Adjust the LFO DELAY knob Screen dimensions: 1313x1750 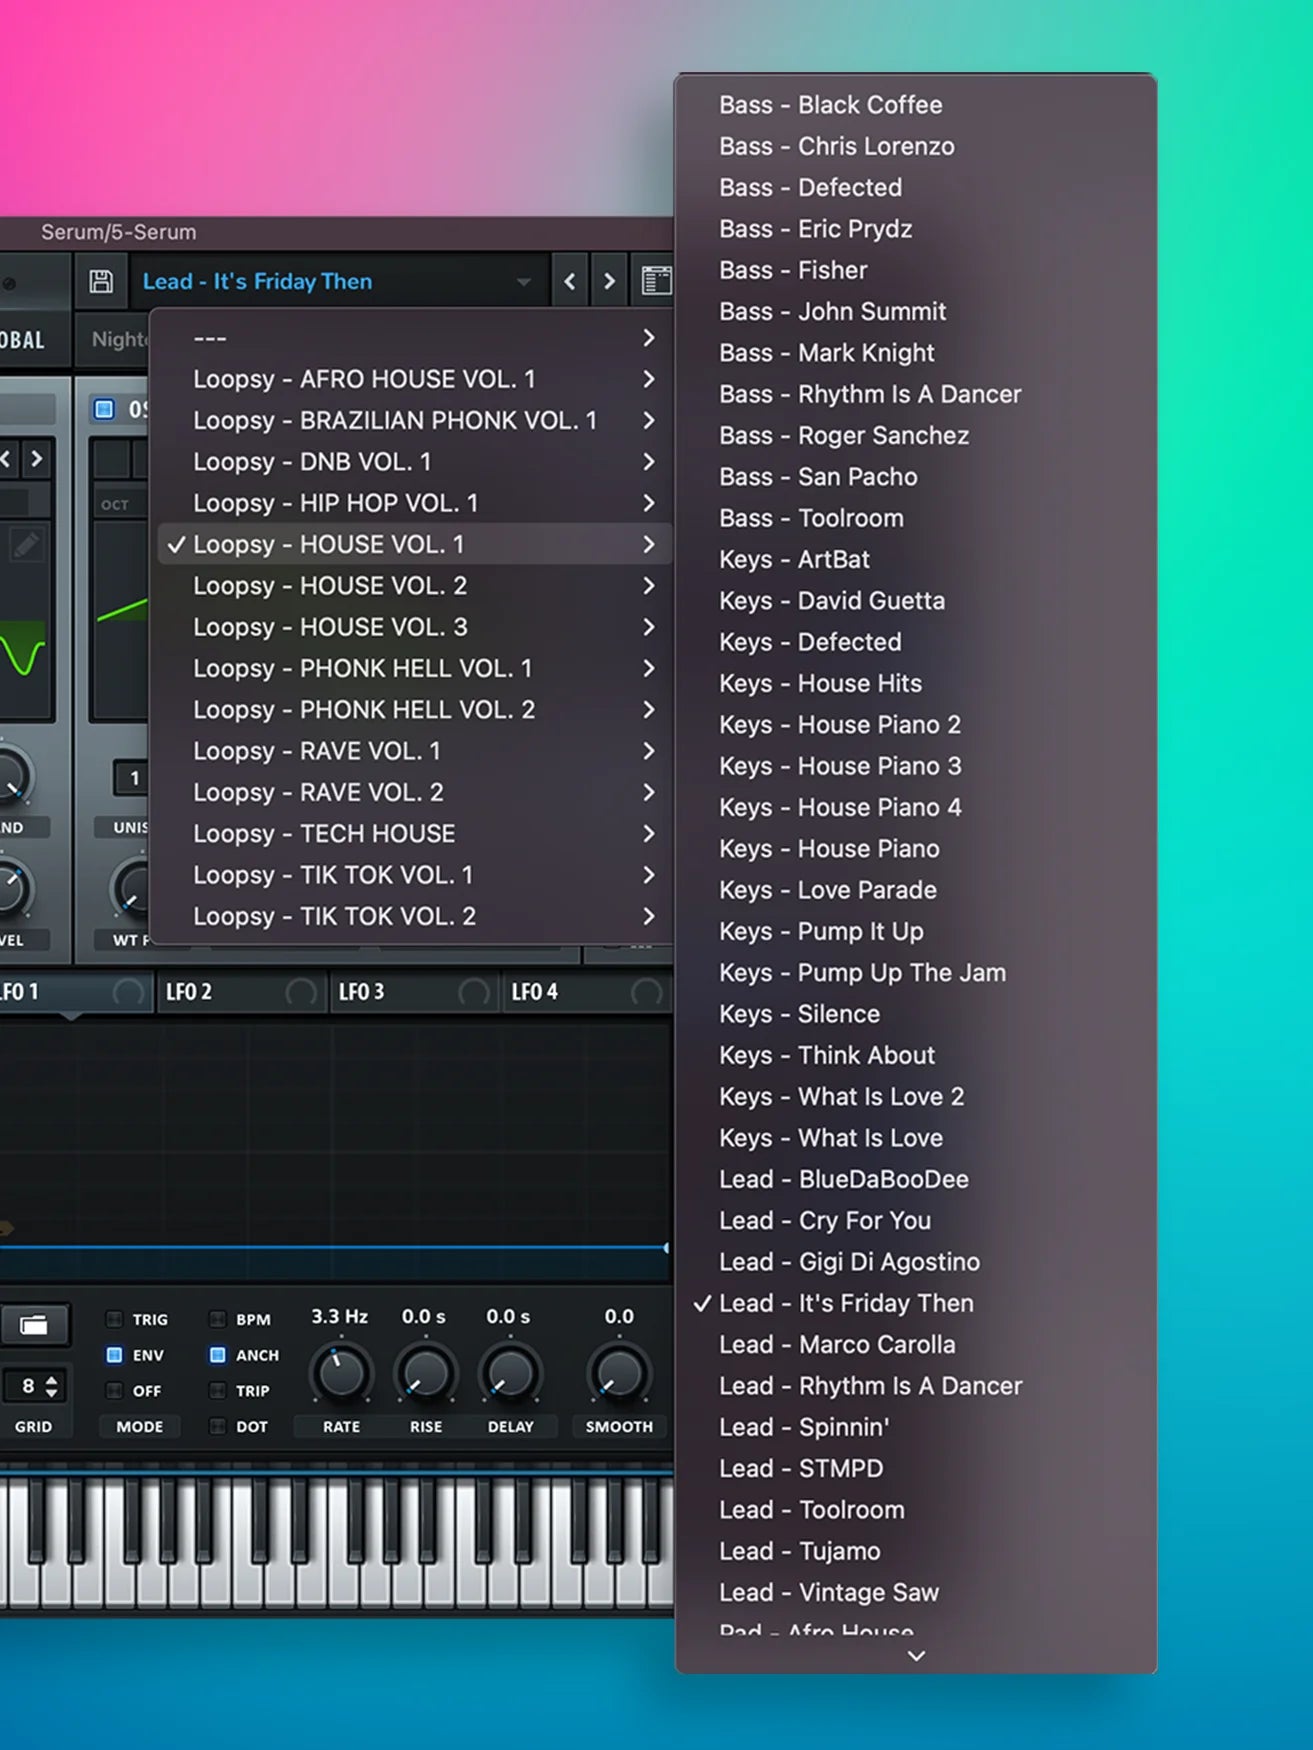pyautogui.click(x=510, y=1374)
